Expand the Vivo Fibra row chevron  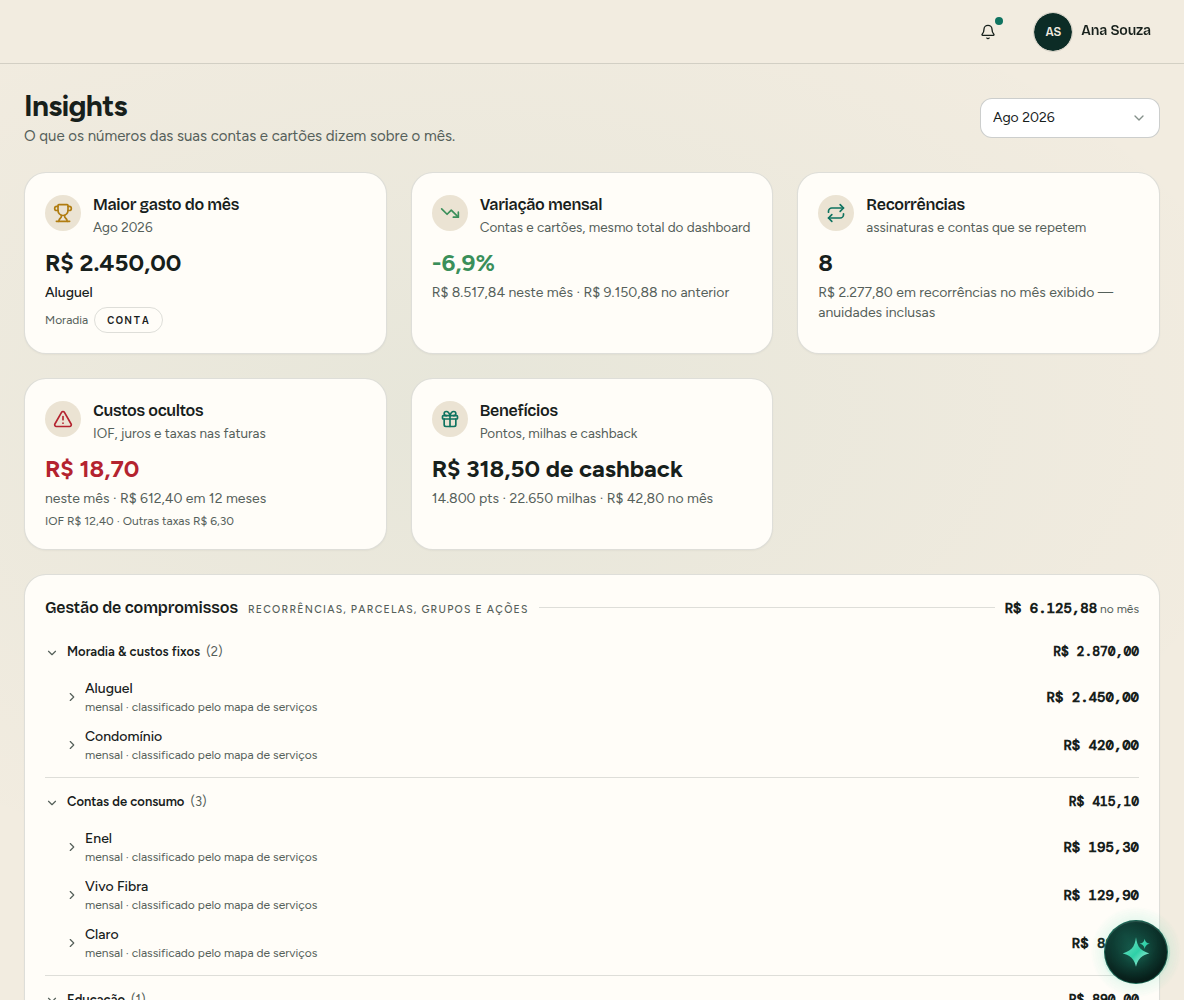pos(72,895)
